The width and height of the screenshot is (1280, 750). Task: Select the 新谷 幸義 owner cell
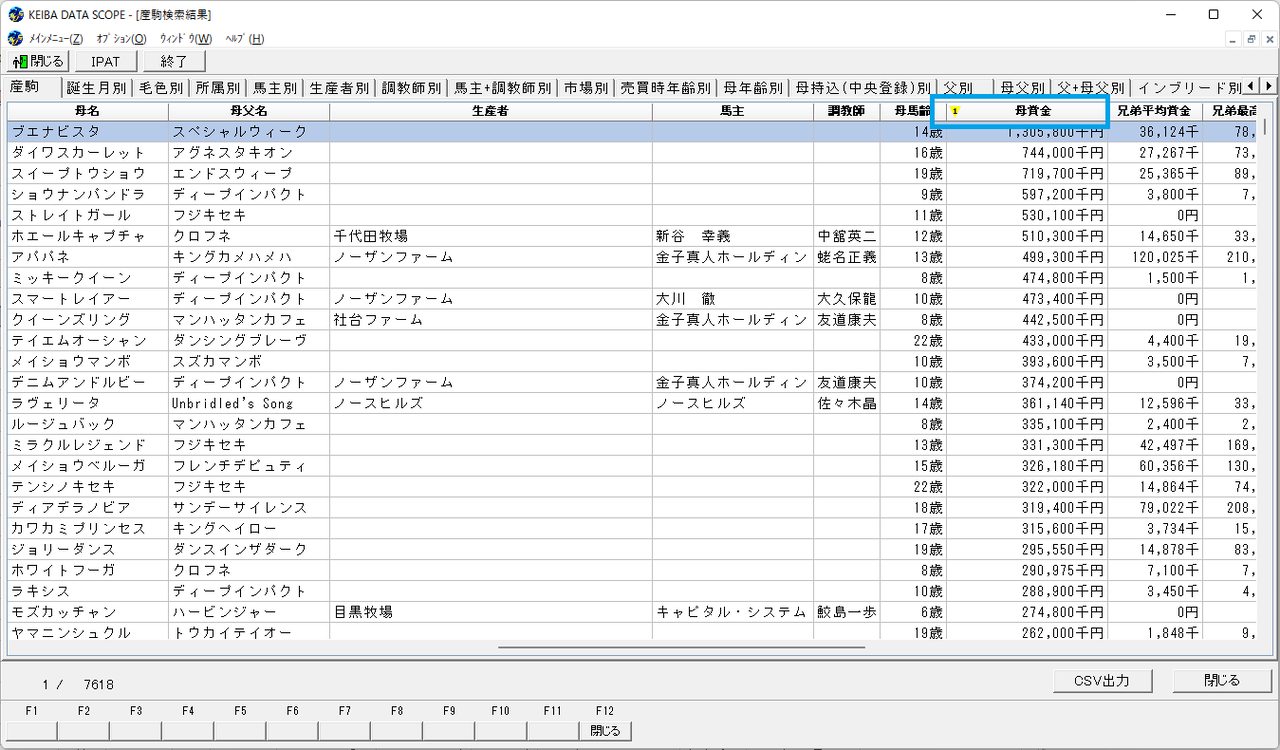point(733,236)
